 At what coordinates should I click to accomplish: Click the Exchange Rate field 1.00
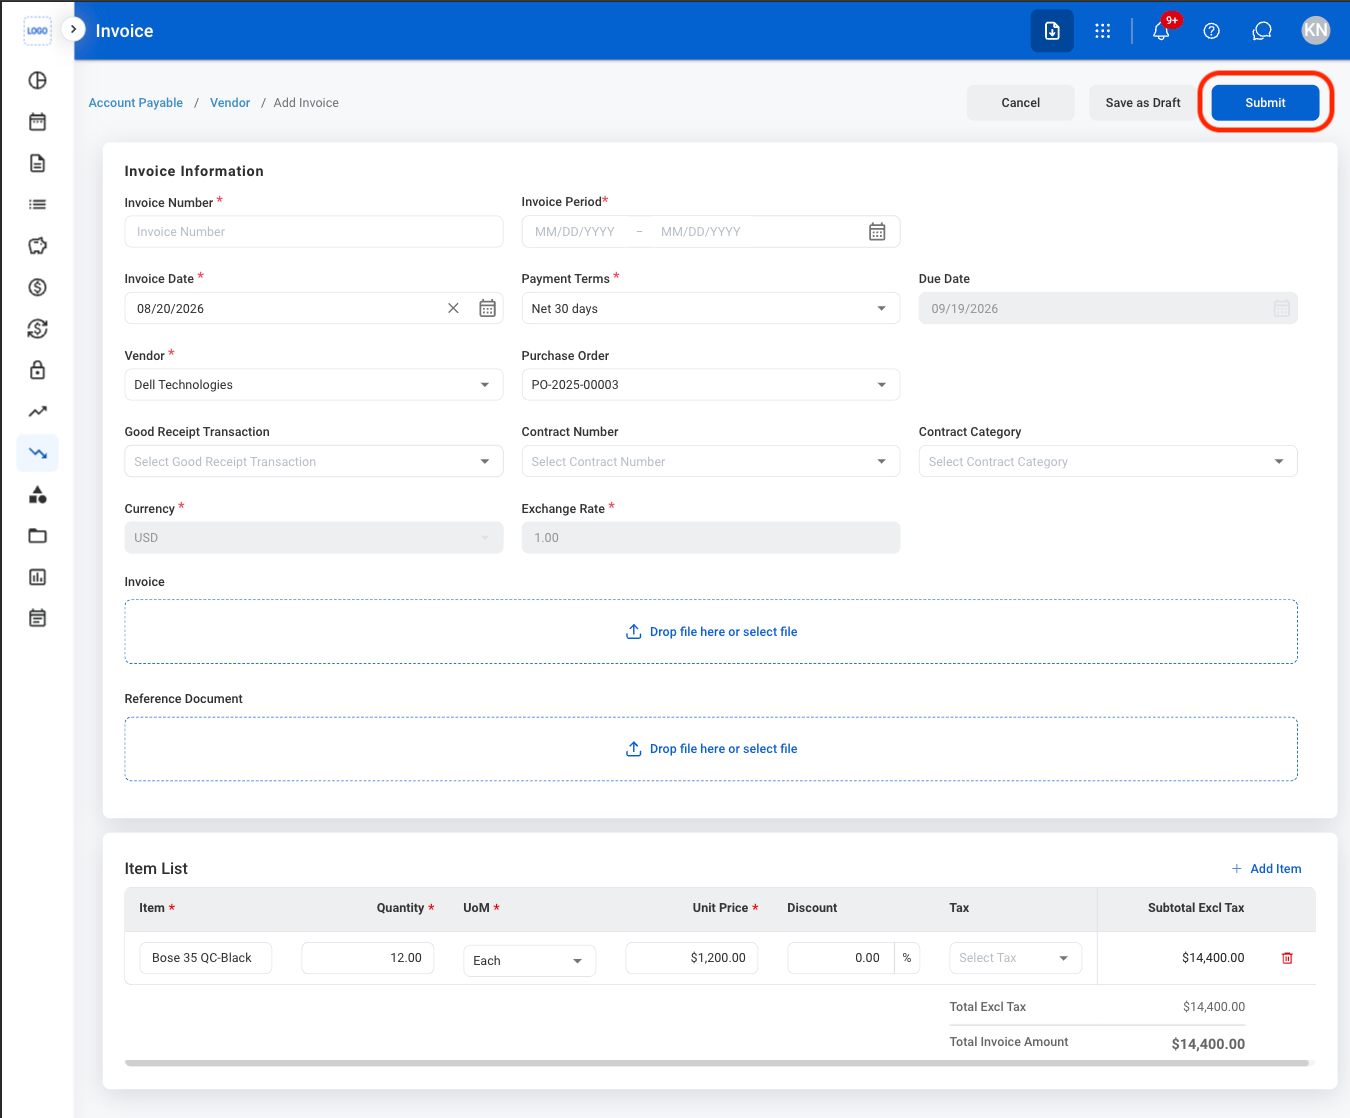(711, 538)
